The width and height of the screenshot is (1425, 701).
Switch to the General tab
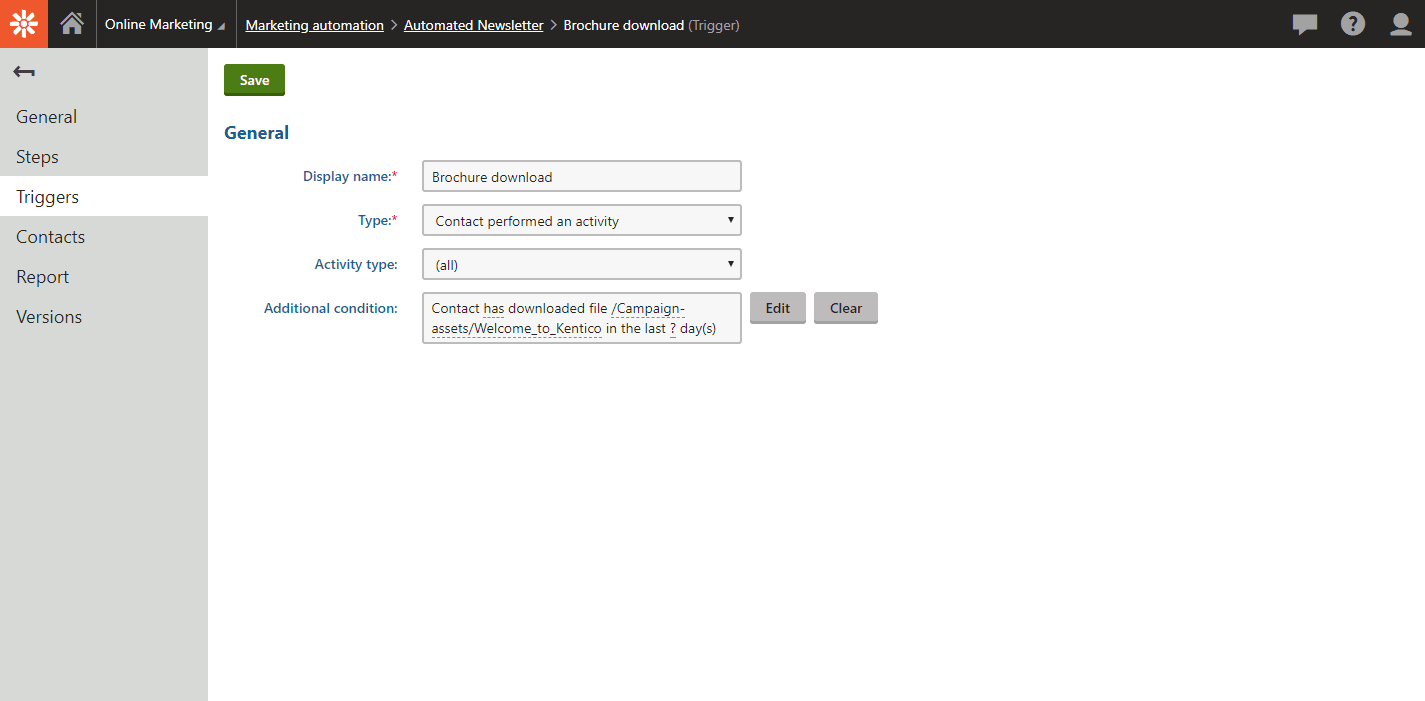(x=104, y=117)
